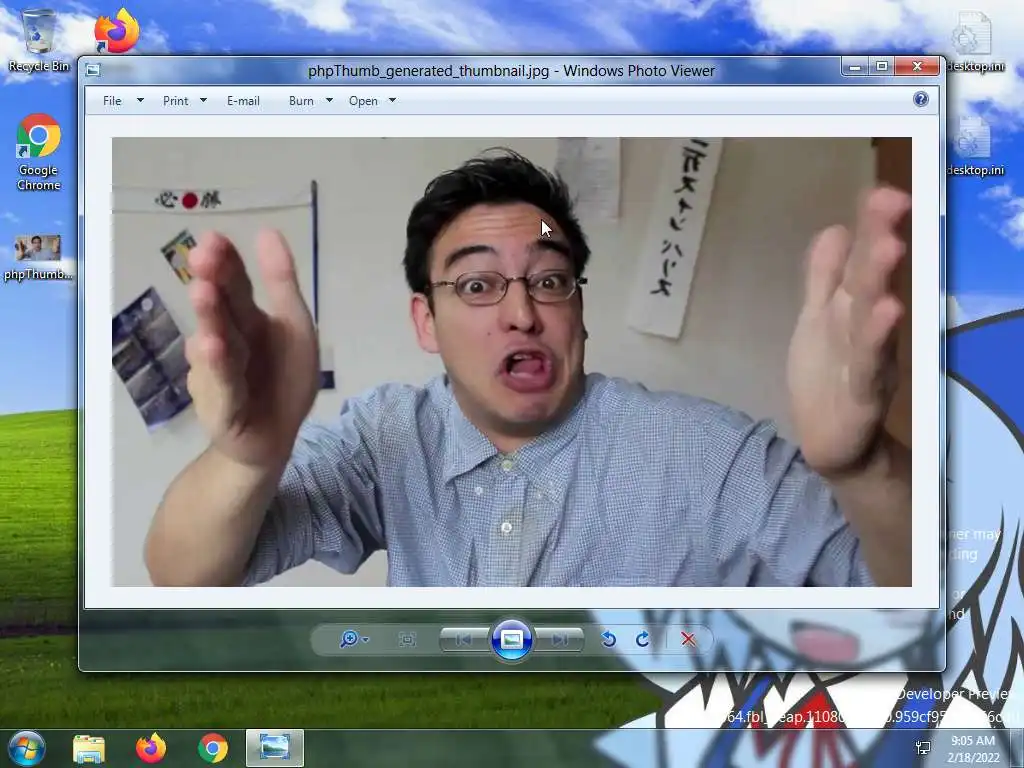Close the Windows Photo Viewer window

(x=917, y=66)
